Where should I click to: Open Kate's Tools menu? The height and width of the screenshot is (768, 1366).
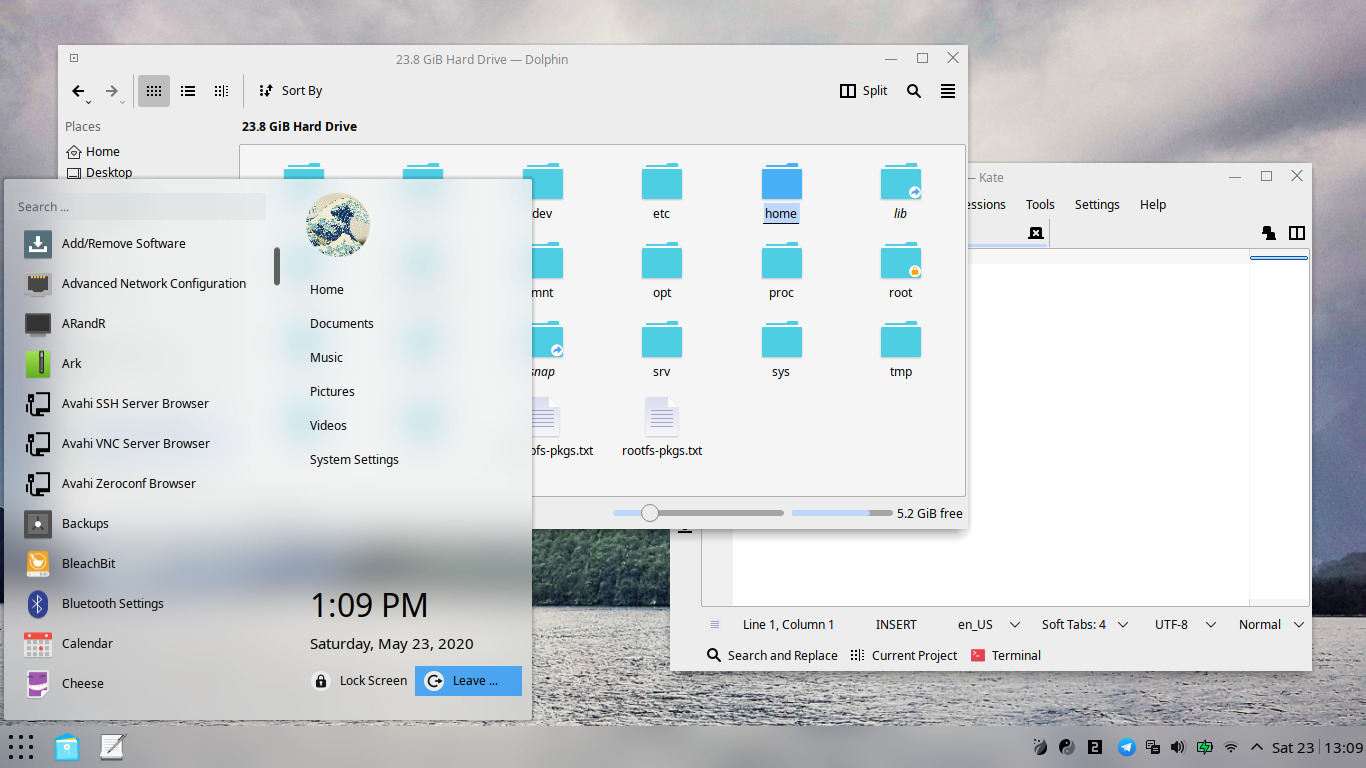click(x=1040, y=205)
